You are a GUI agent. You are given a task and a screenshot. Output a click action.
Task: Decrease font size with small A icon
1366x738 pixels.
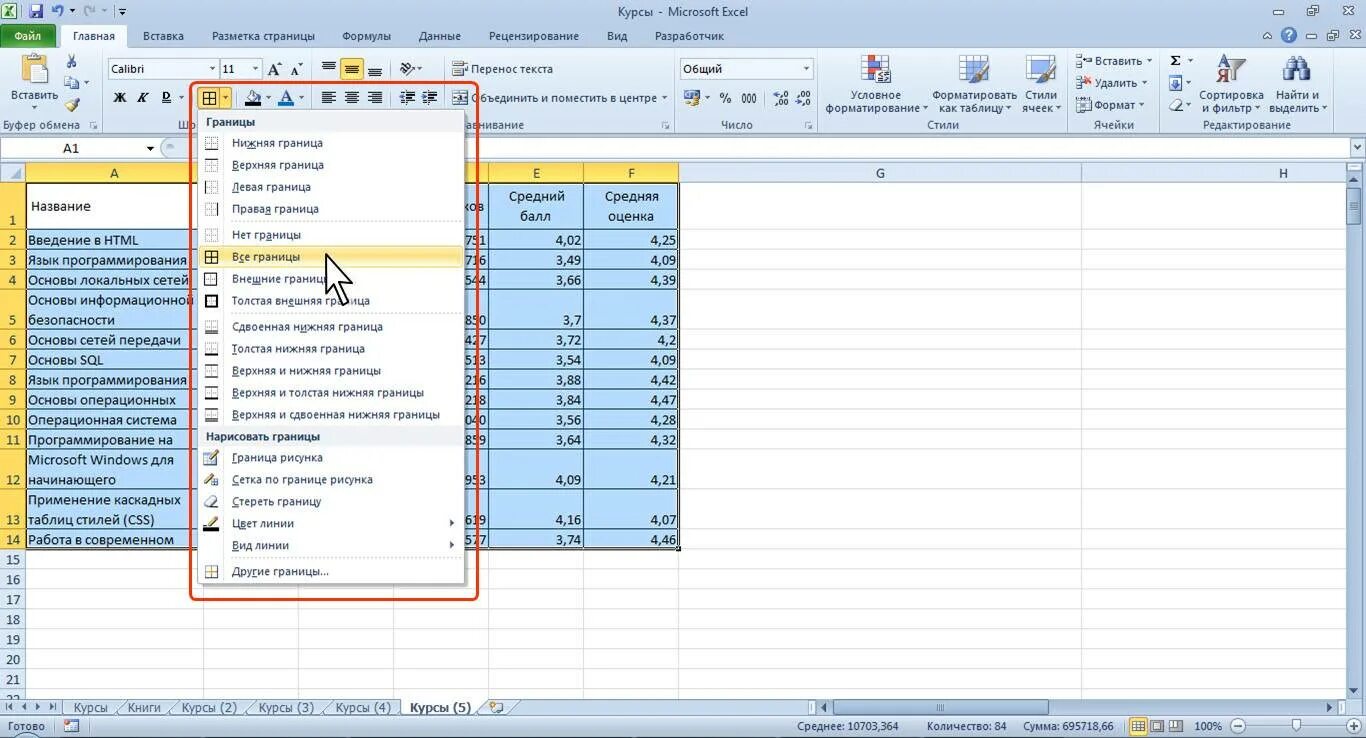[298, 69]
